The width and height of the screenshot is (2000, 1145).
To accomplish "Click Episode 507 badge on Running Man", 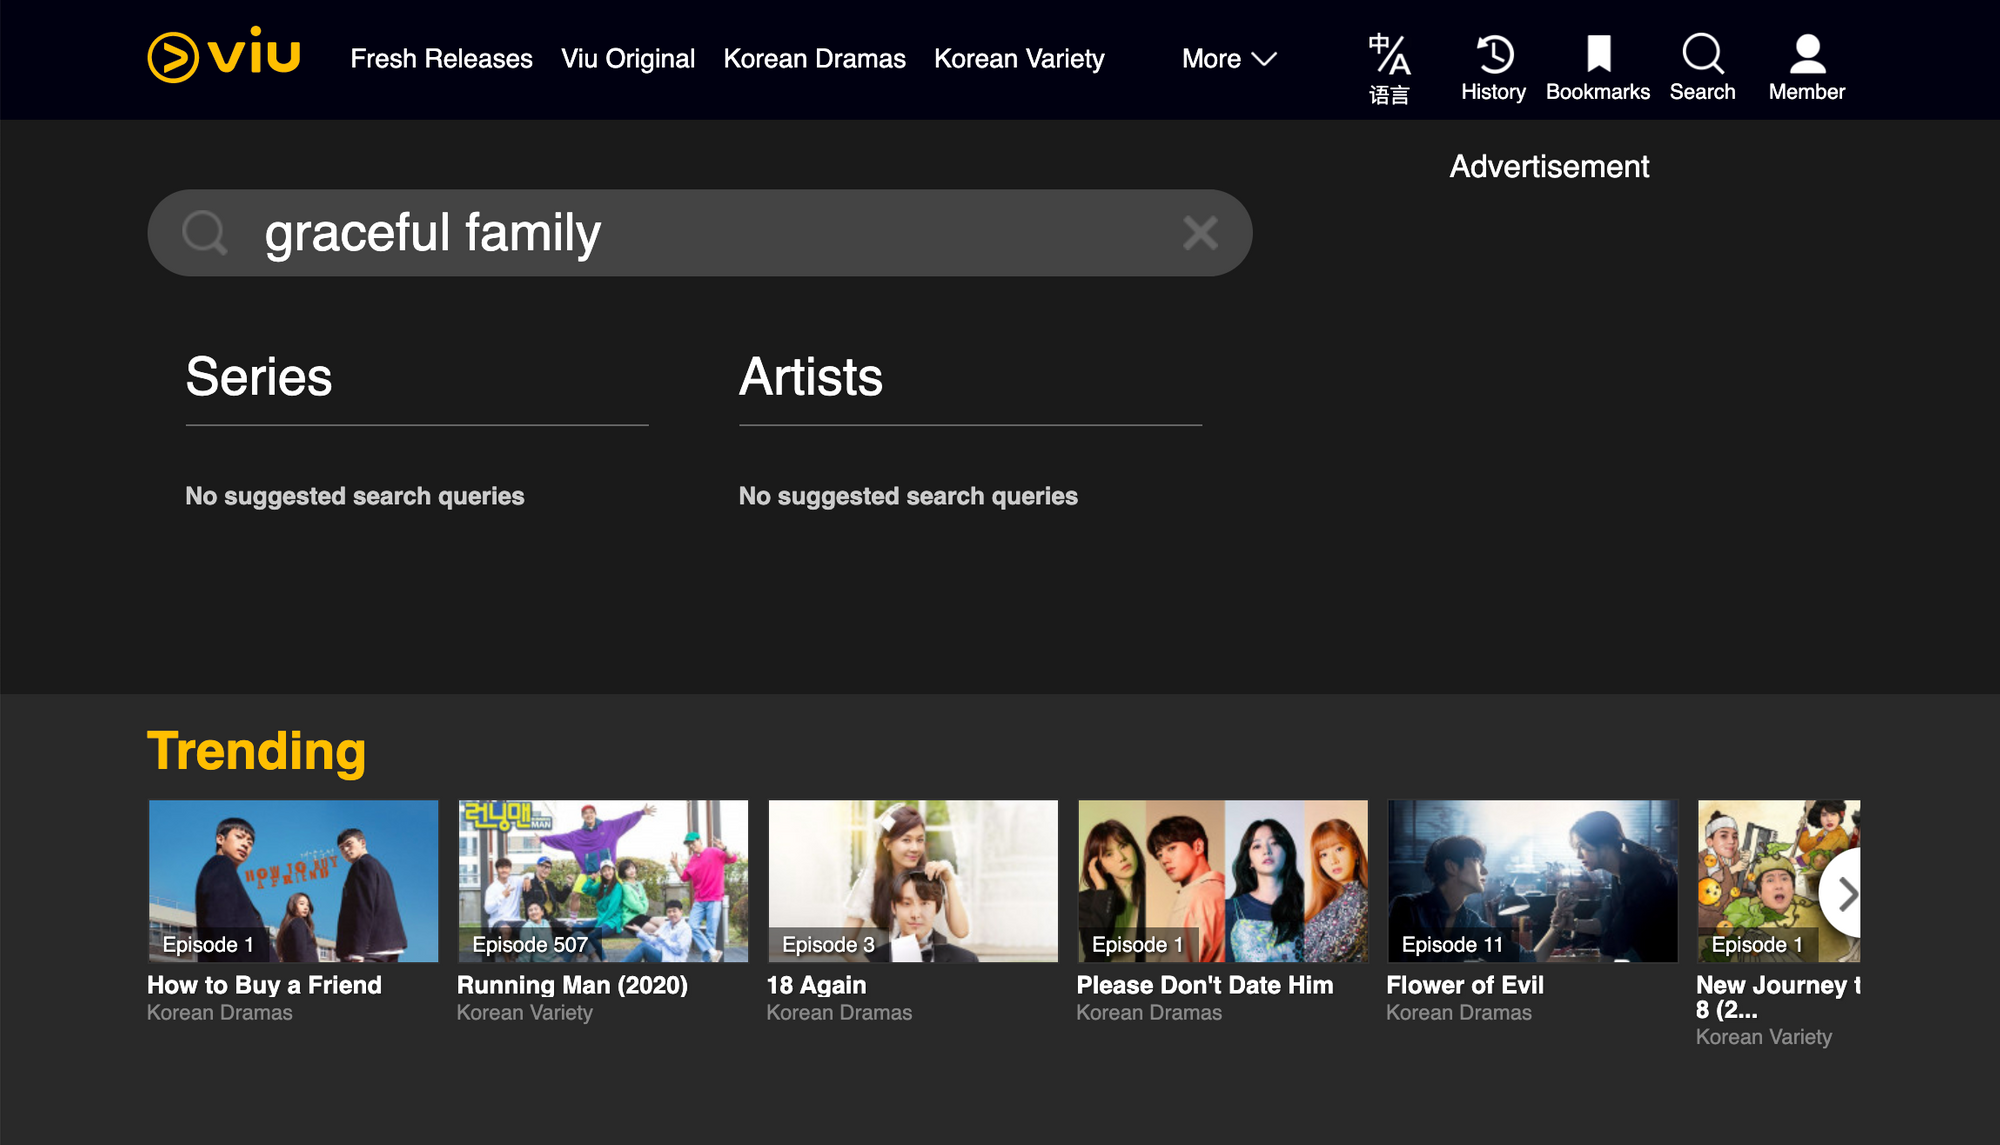I will pyautogui.click(x=530, y=945).
